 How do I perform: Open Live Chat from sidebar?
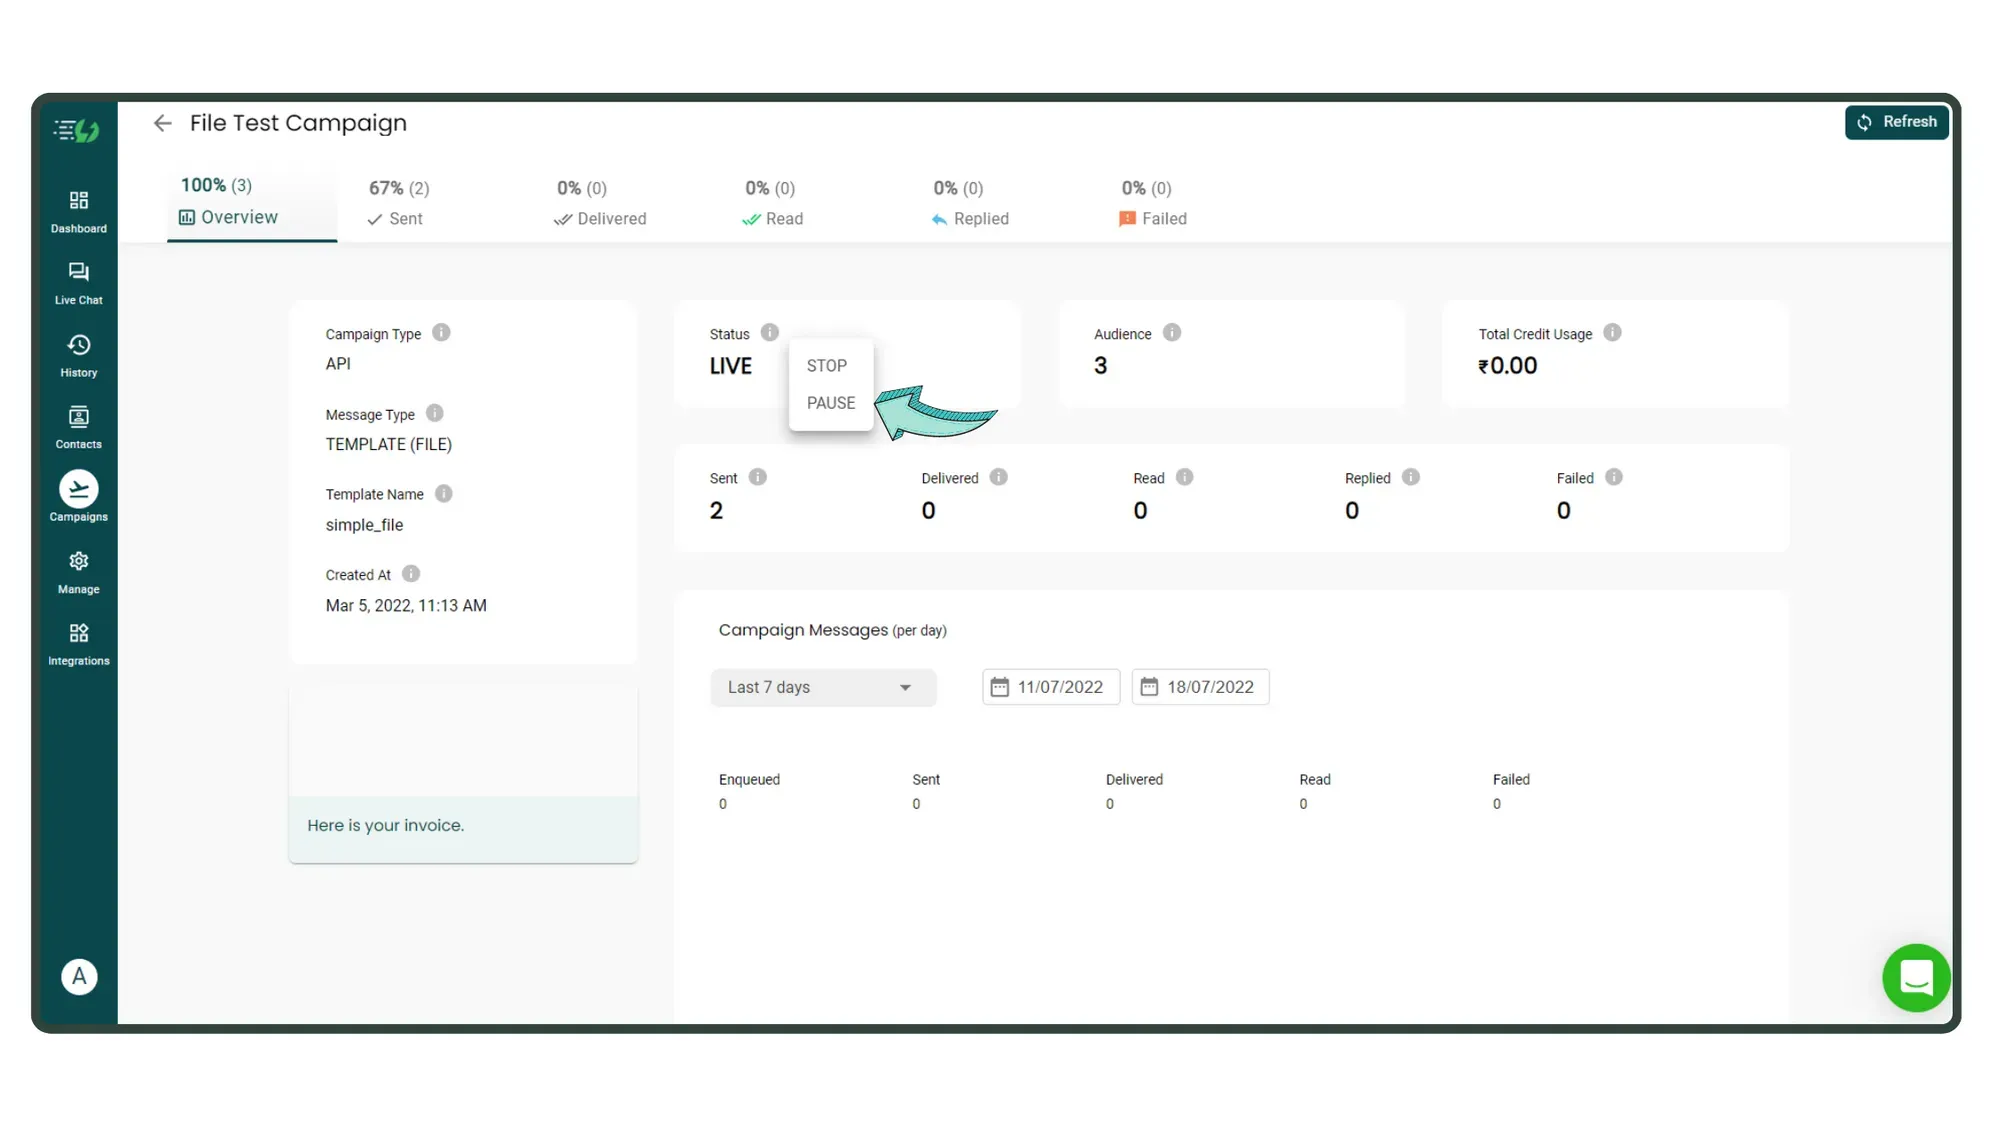[x=78, y=283]
